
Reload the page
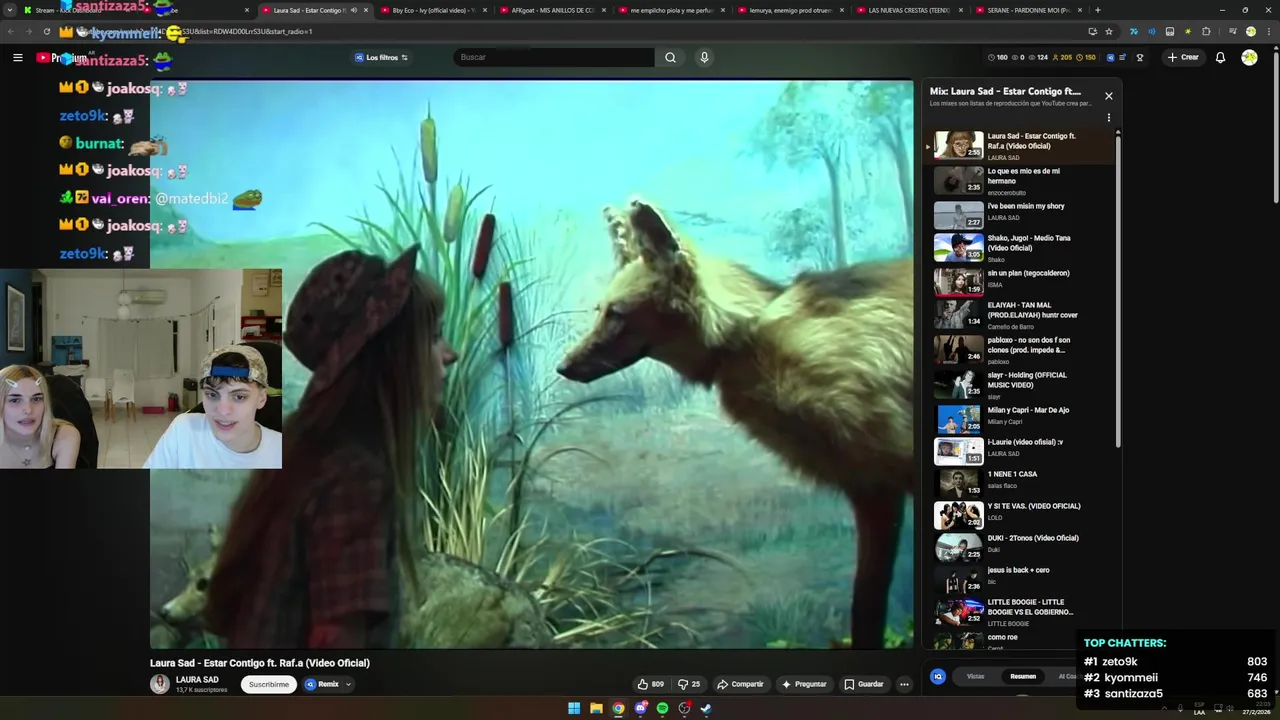[x=46, y=31]
